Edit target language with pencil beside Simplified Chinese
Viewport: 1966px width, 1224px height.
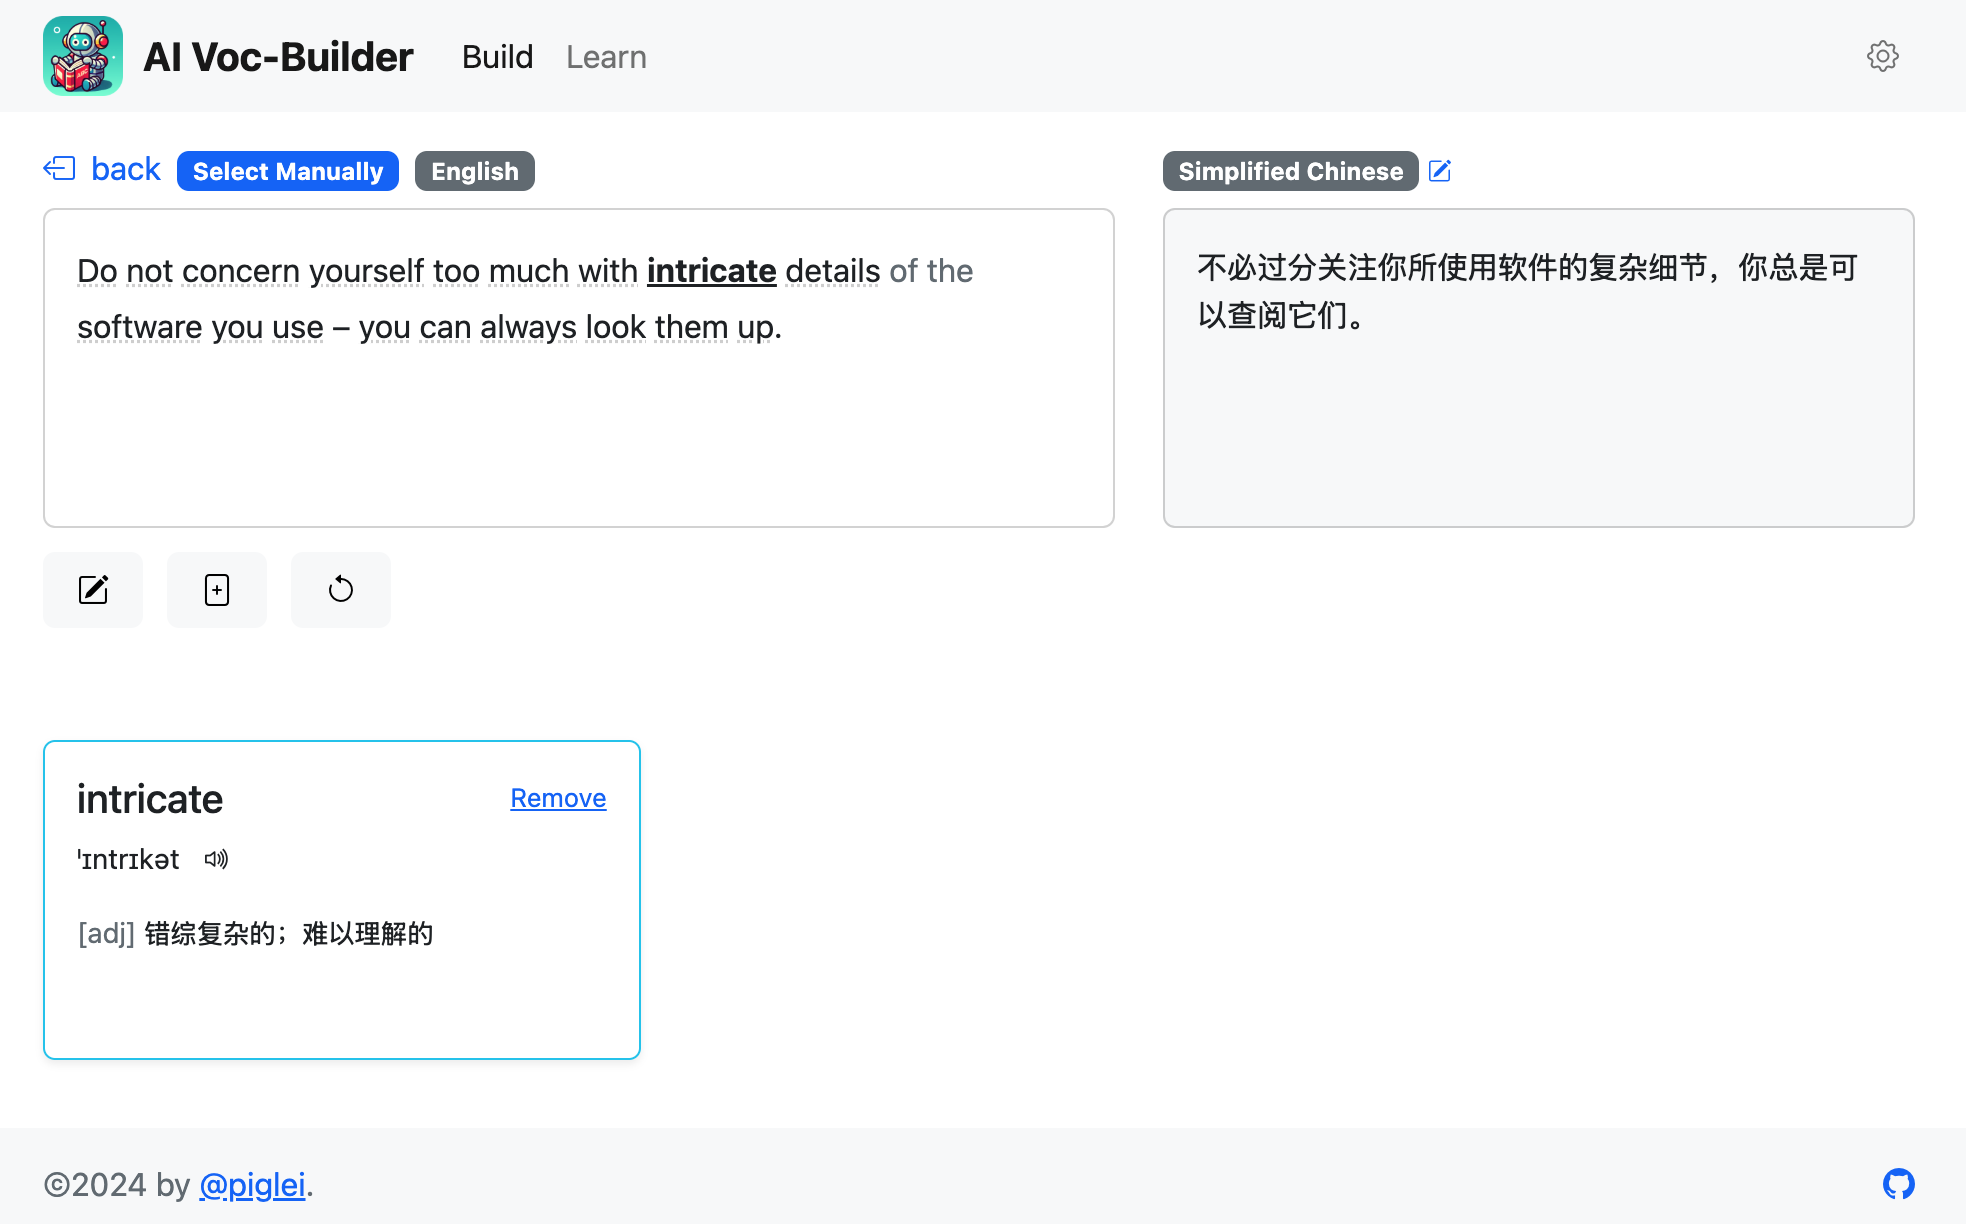tap(1440, 171)
